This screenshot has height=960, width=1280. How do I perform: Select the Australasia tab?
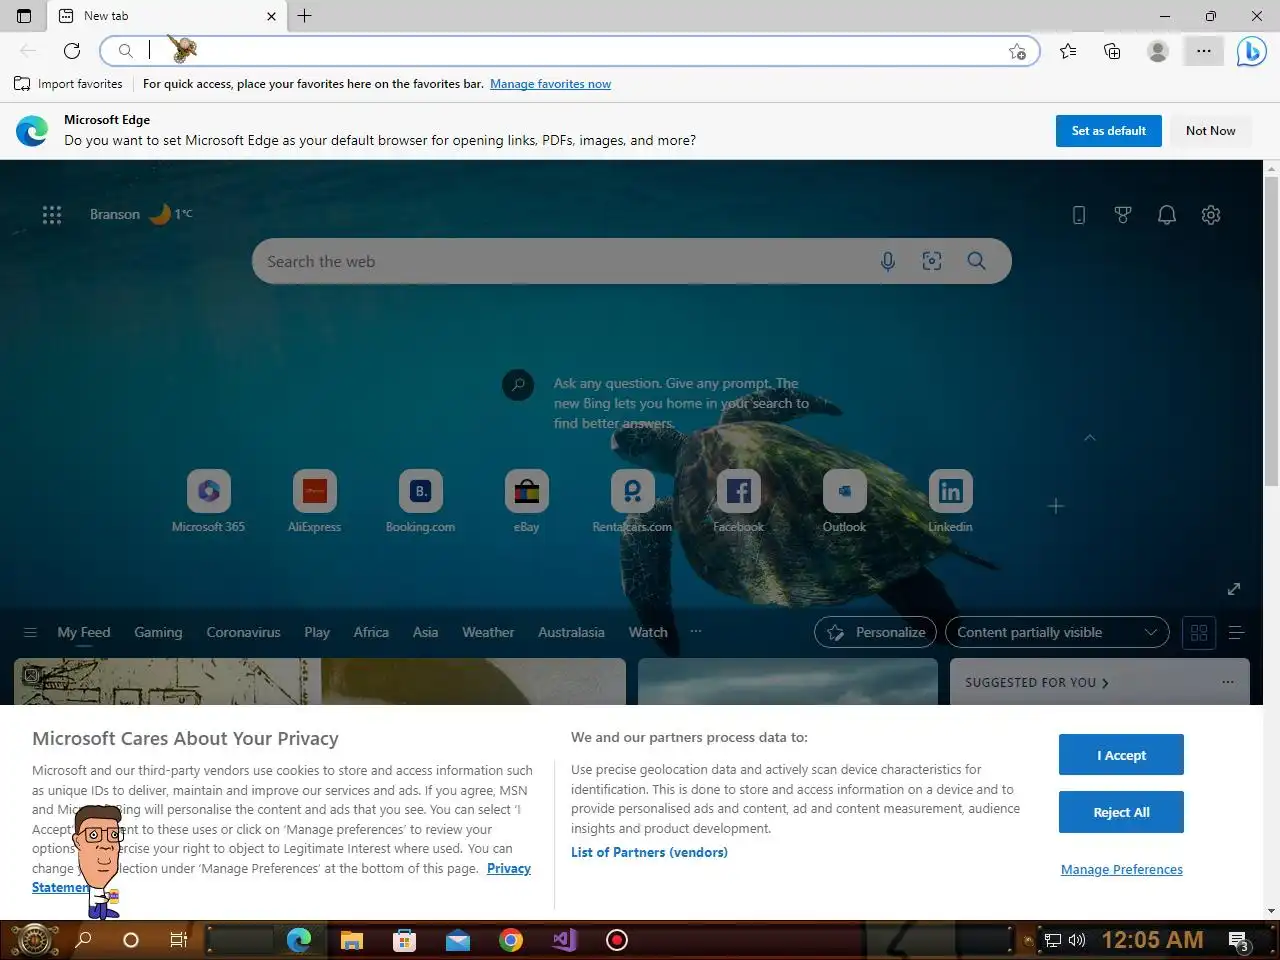tap(571, 632)
